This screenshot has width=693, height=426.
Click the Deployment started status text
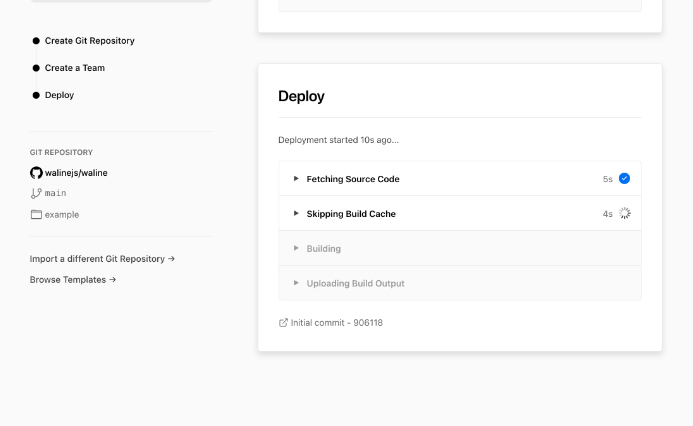338,140
